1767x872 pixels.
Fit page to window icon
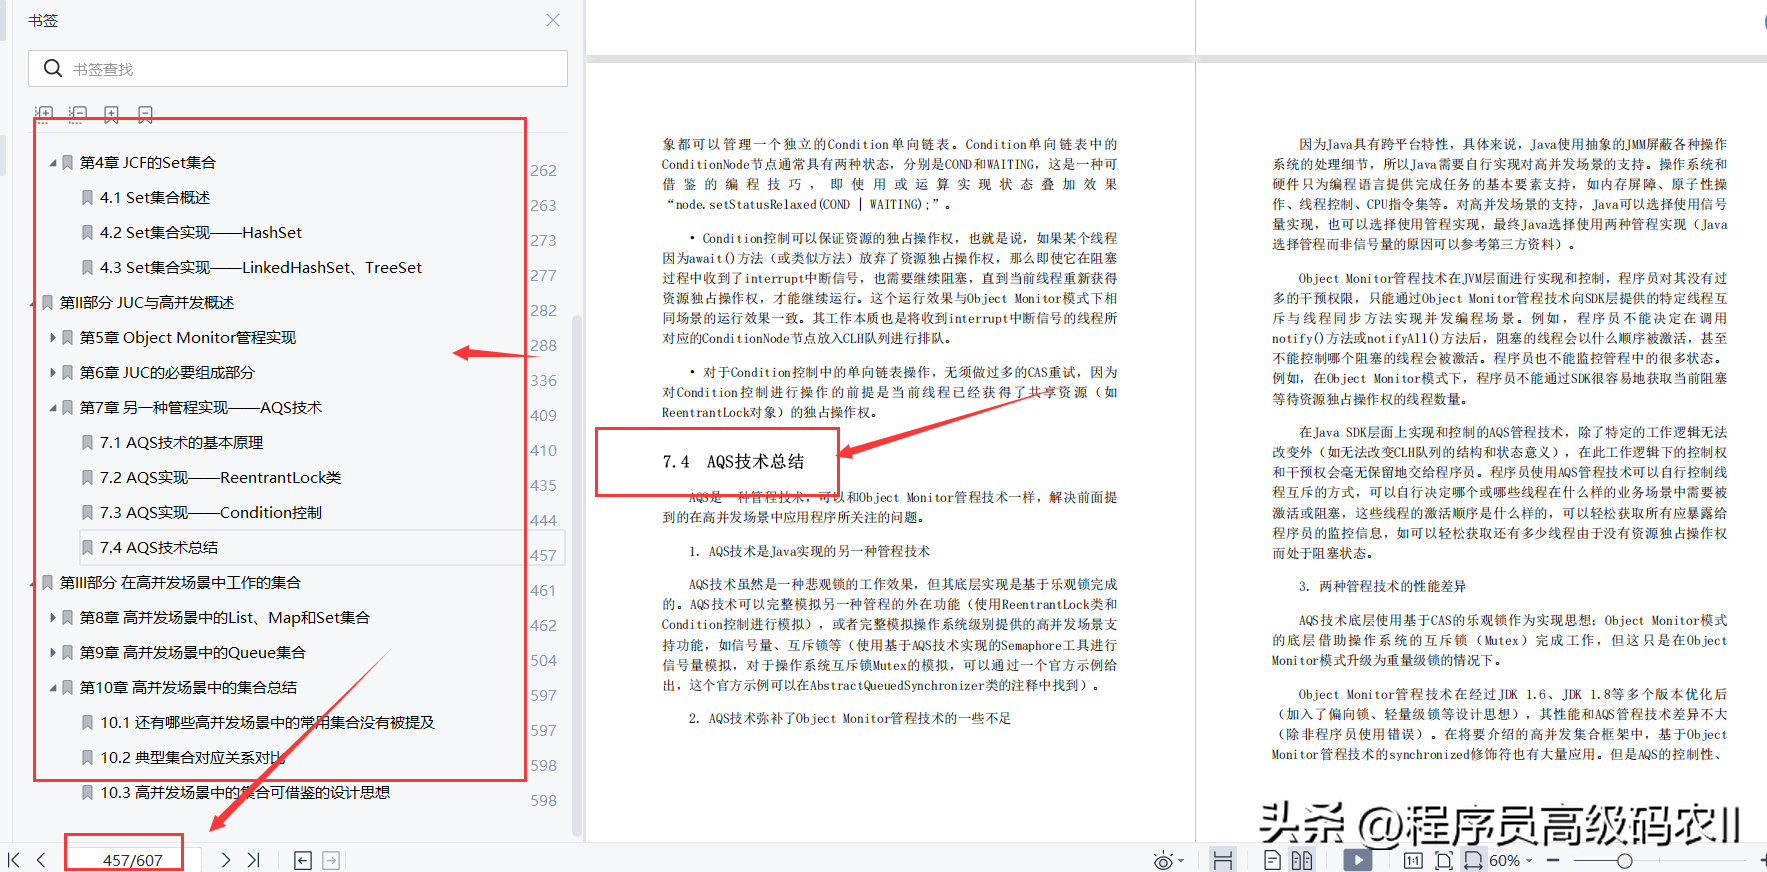click(x=1443, y=860)
